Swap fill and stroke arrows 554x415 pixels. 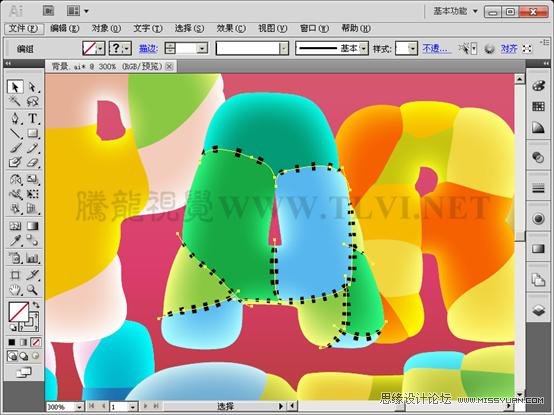point(36,304)
